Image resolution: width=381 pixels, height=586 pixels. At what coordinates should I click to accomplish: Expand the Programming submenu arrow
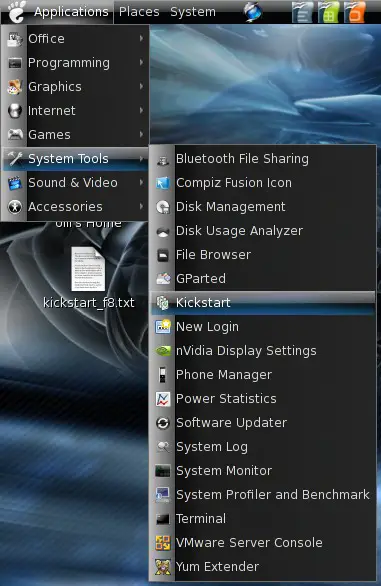point(141,62)
